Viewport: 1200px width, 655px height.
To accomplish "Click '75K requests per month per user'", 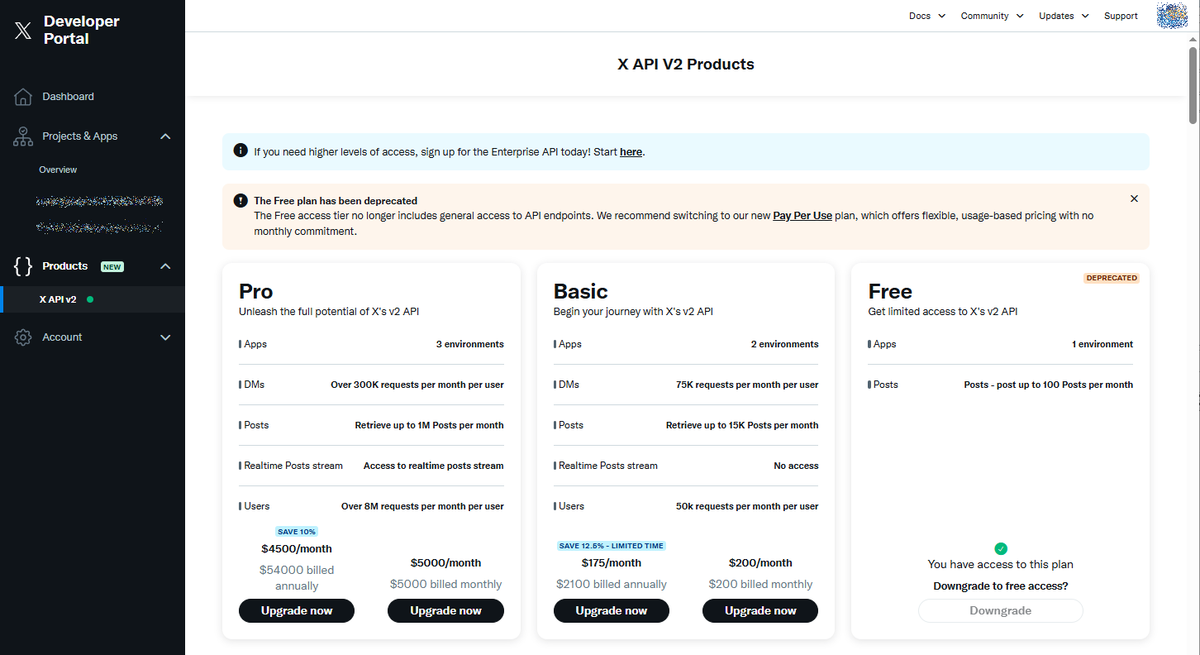I will pos(747,385).
